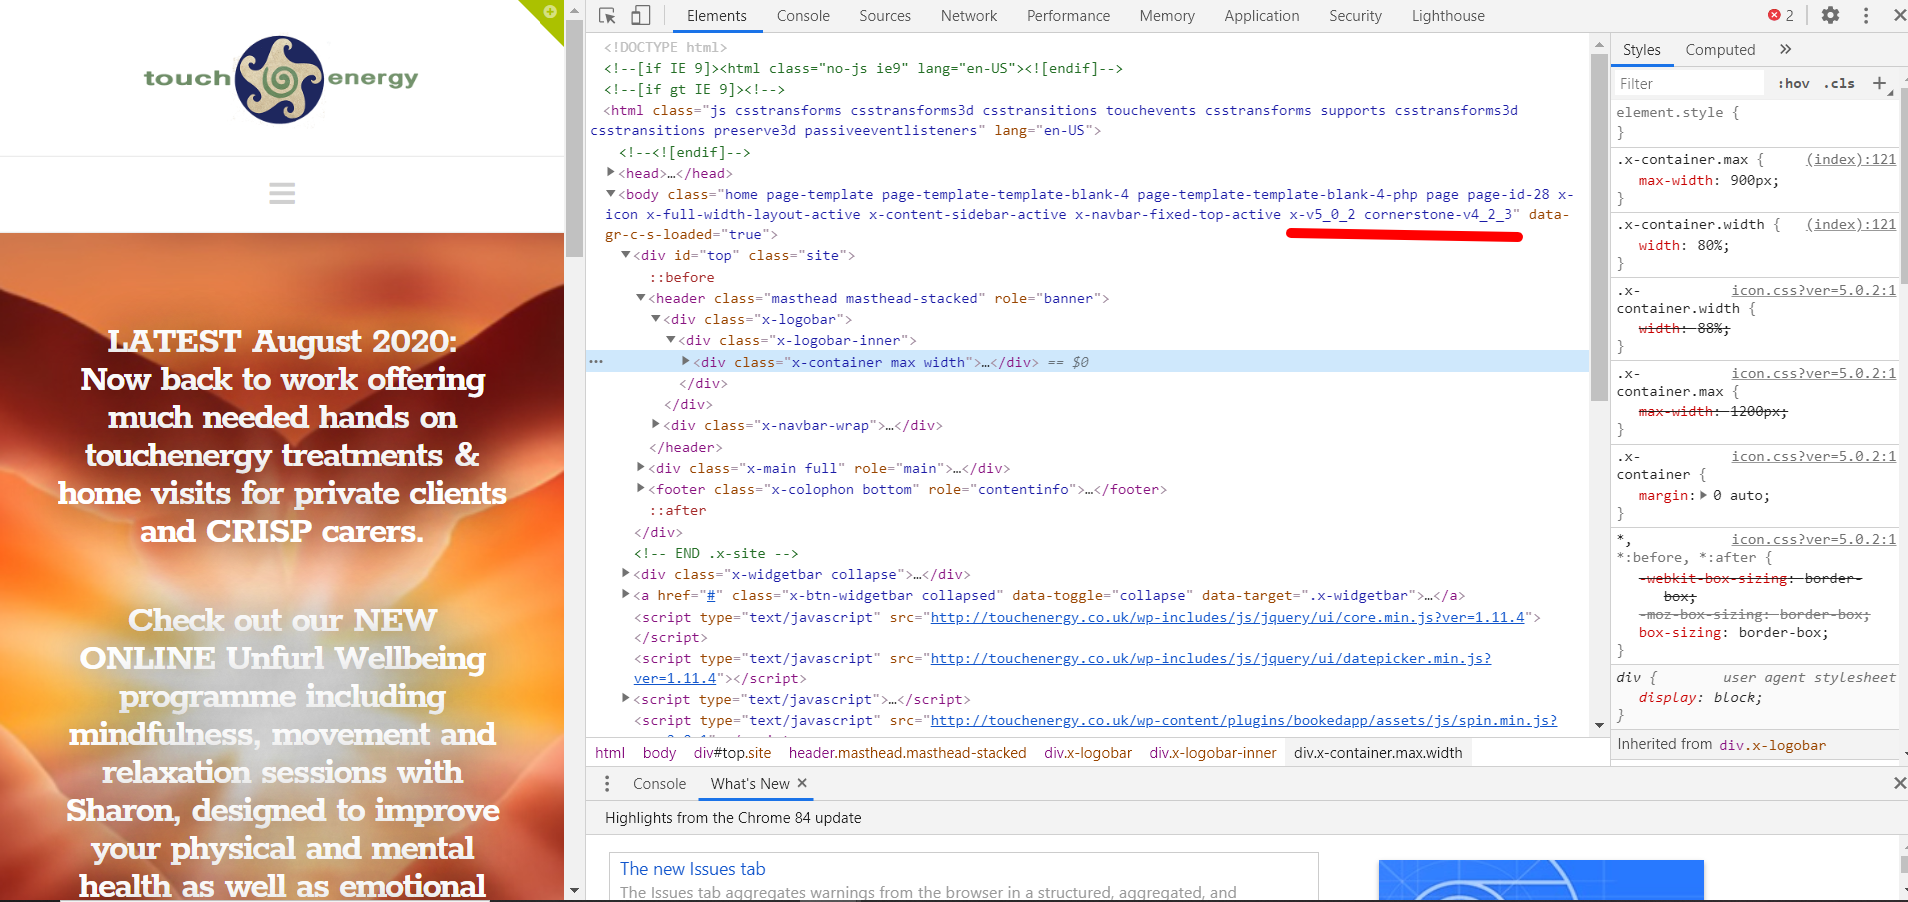The height and width of the screenshot is (902, 1908).
Task: Open the (index):121 source link for .x-container.width
Action: 1851,224
